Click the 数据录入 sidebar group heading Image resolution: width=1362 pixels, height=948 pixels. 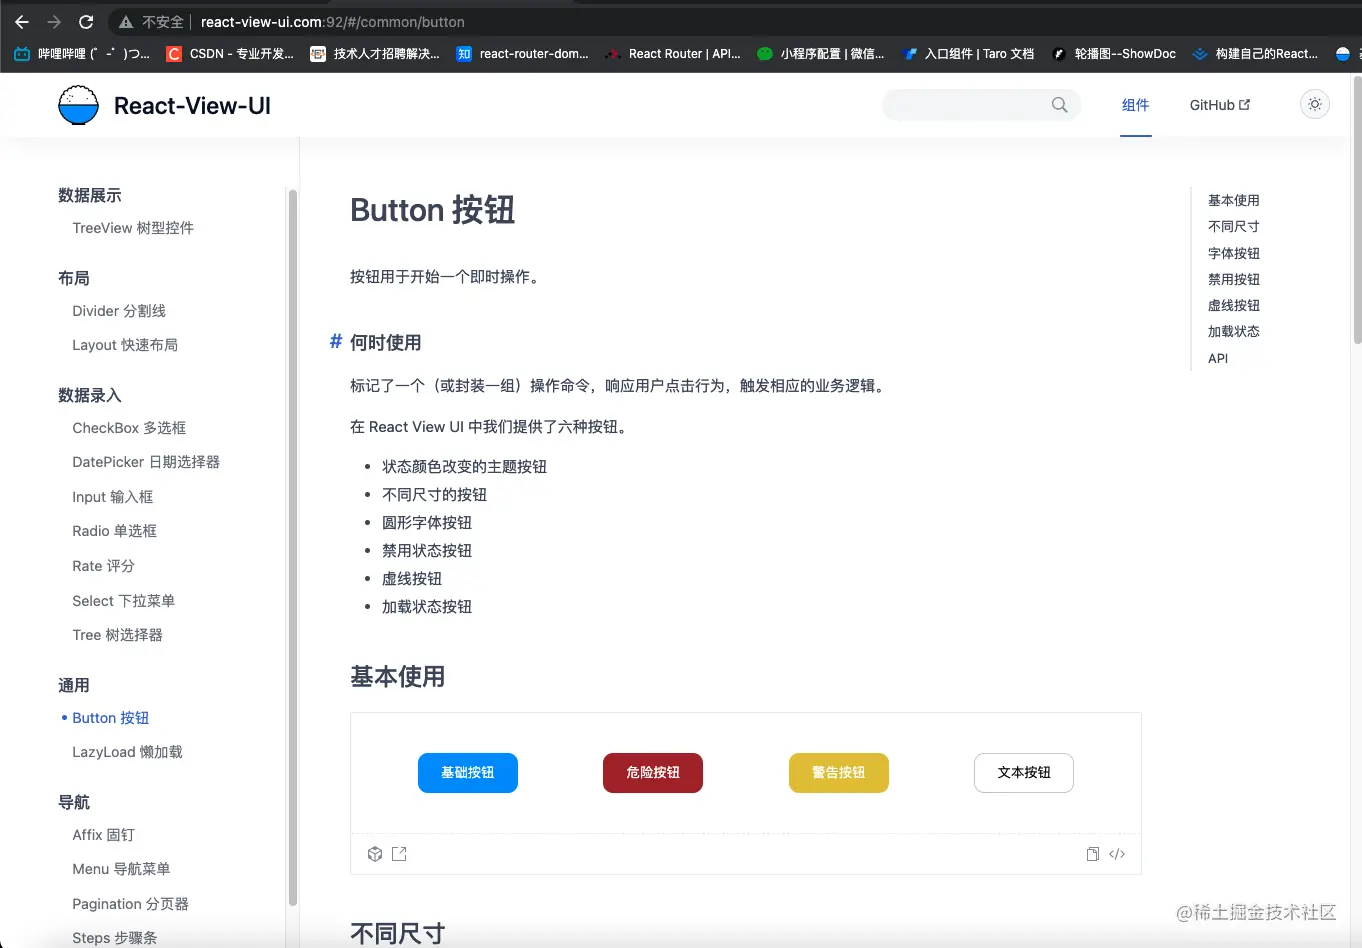click(x=90, y=395)
